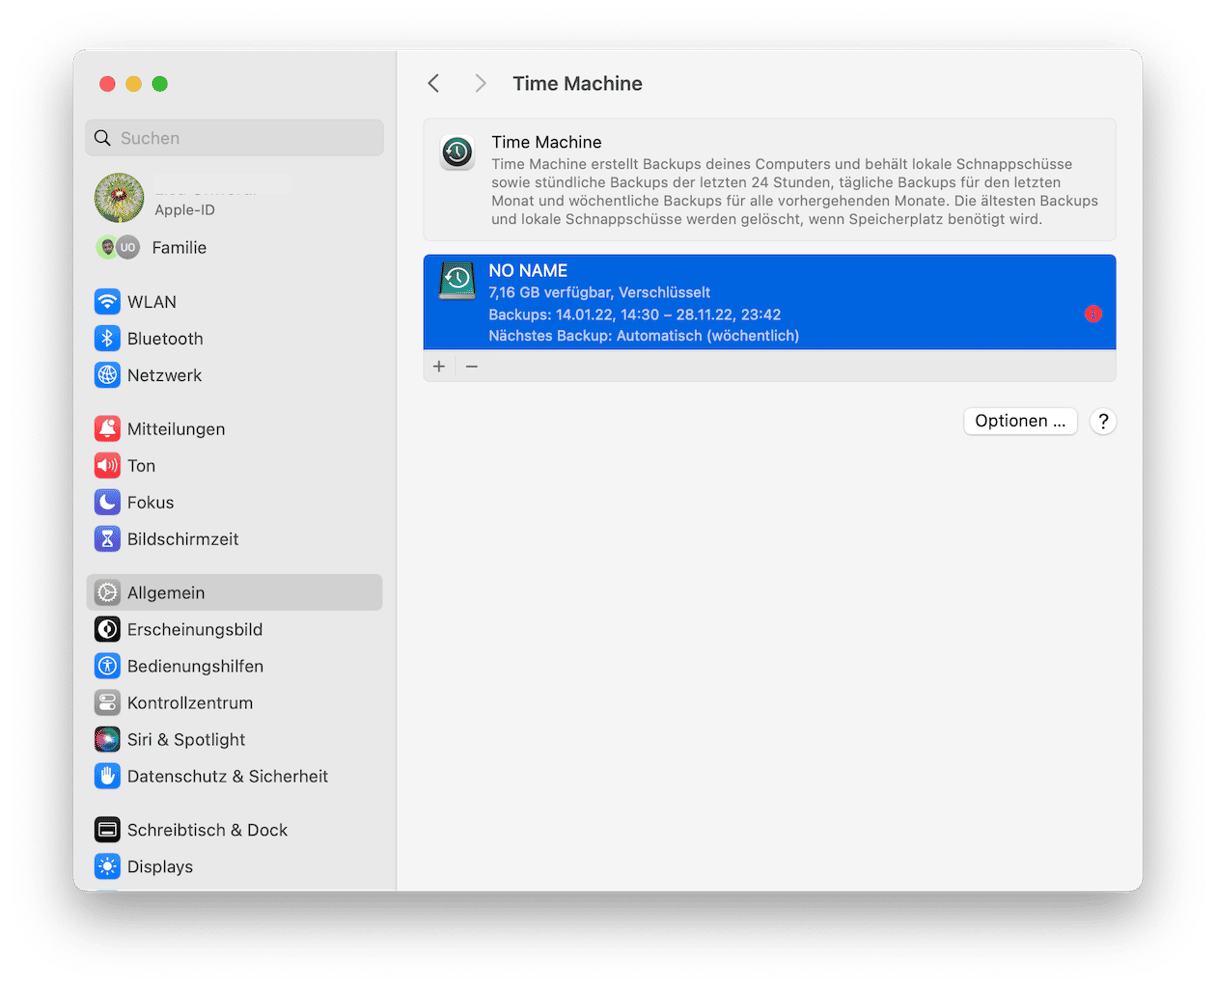Open Kontrollzentrum settings
Viewport: 1216px width, 988px height.
click(234, 703)
